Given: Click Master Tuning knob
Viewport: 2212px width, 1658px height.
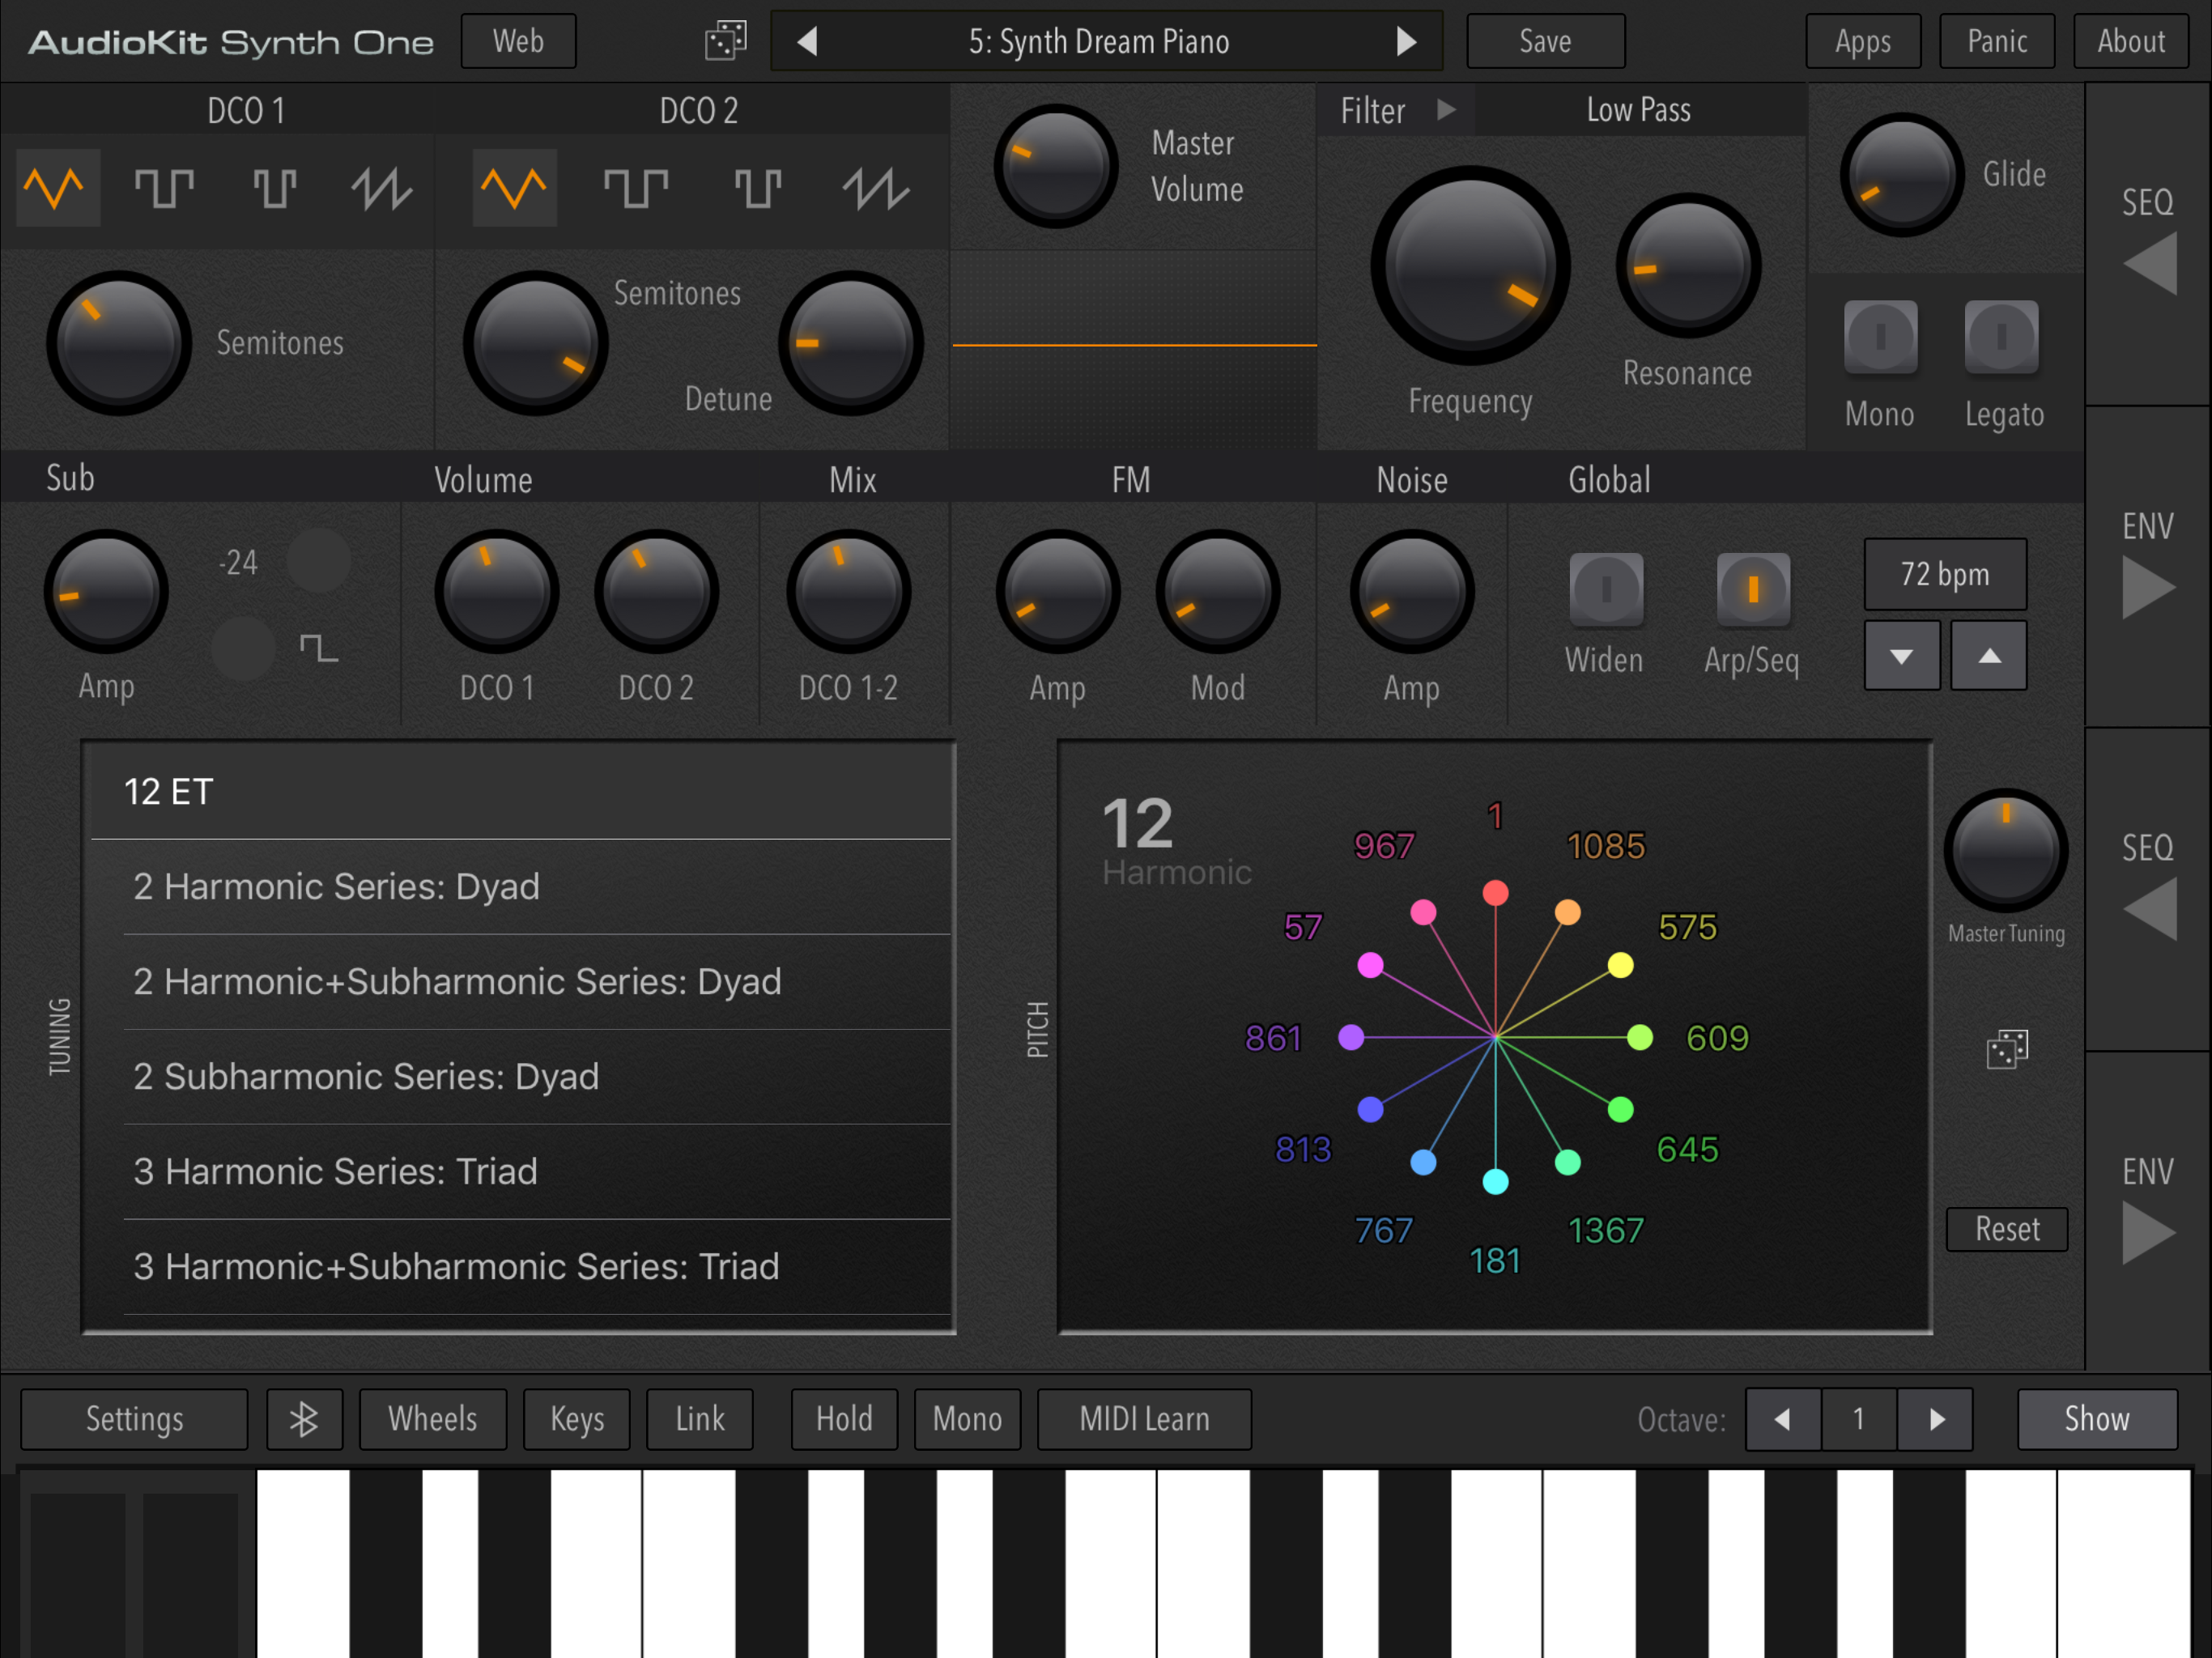Looking at the screenshot, I should tap(2005, 851).
